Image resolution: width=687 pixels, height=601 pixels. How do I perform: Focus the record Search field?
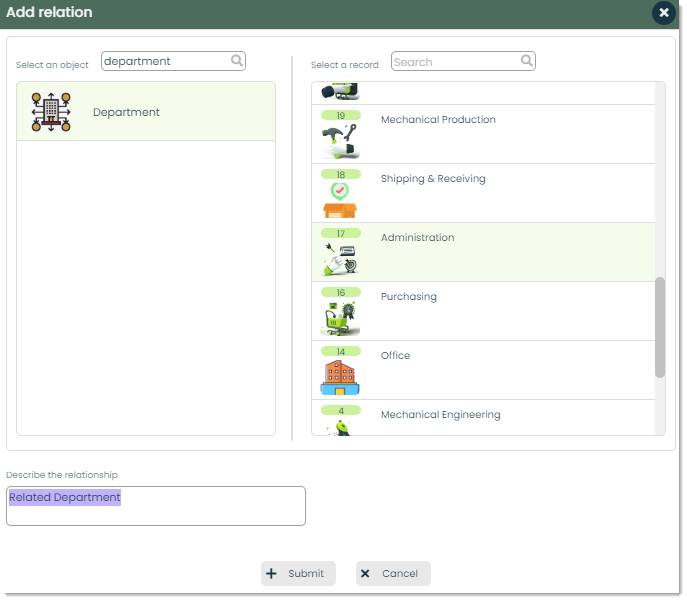(x=463, y=61)
